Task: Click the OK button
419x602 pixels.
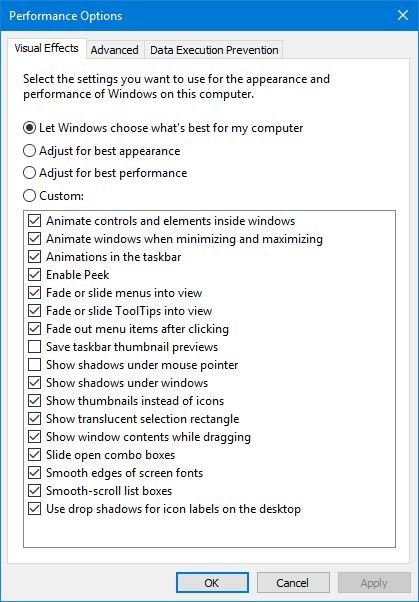Action: click(212, 583)
